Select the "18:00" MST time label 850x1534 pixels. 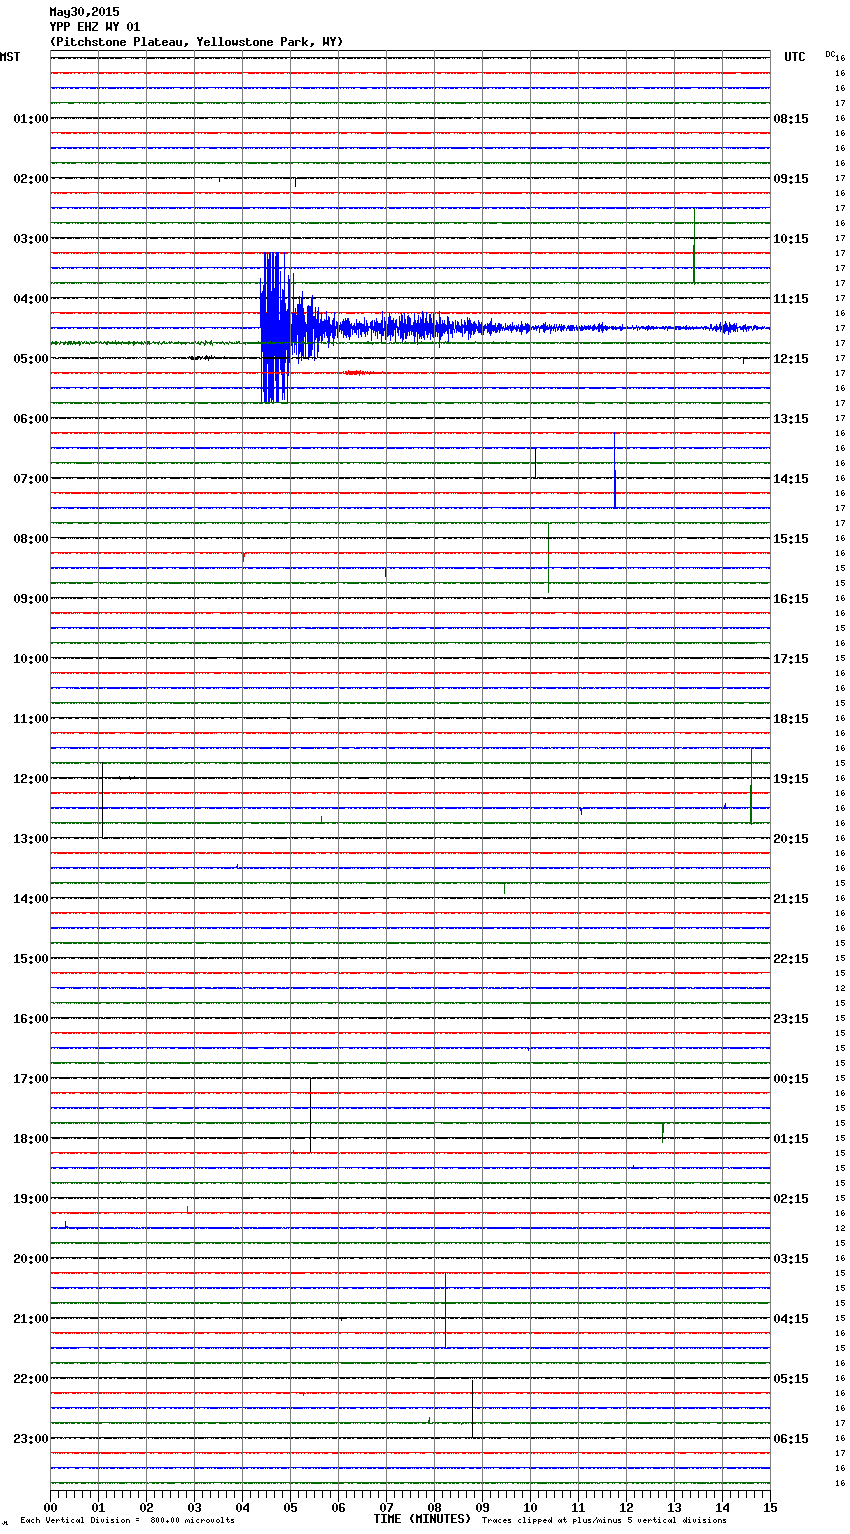click(x=31, y=1139)
